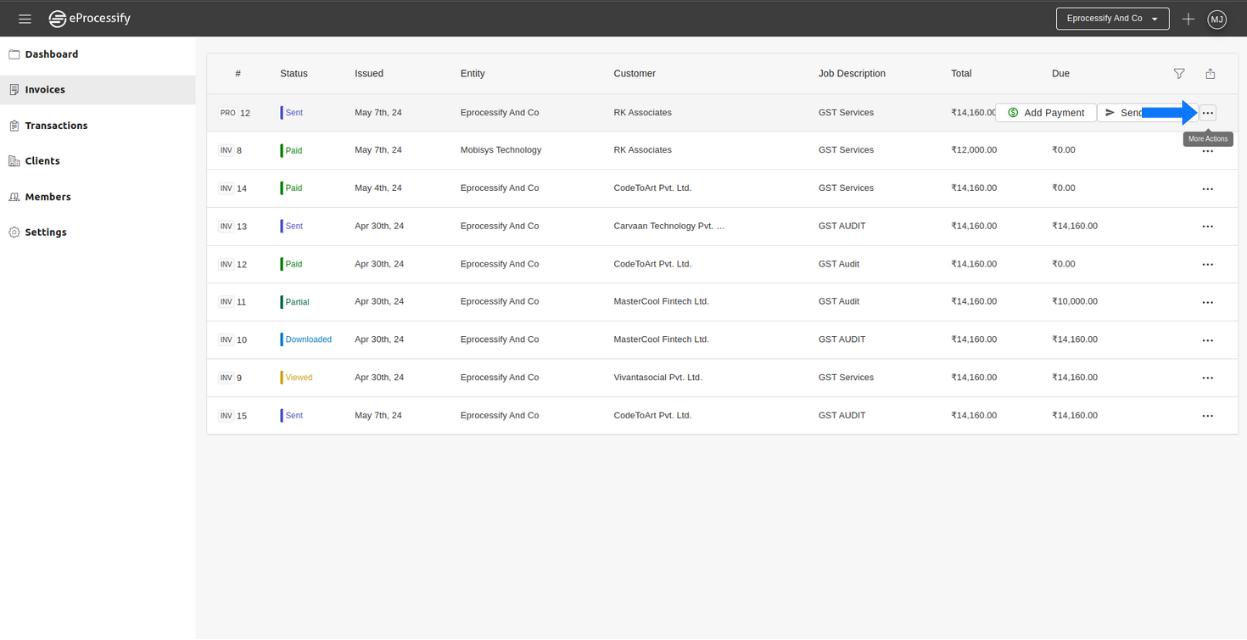Click the eProcessify logo
1247x640 pixels.
[90, 19]
